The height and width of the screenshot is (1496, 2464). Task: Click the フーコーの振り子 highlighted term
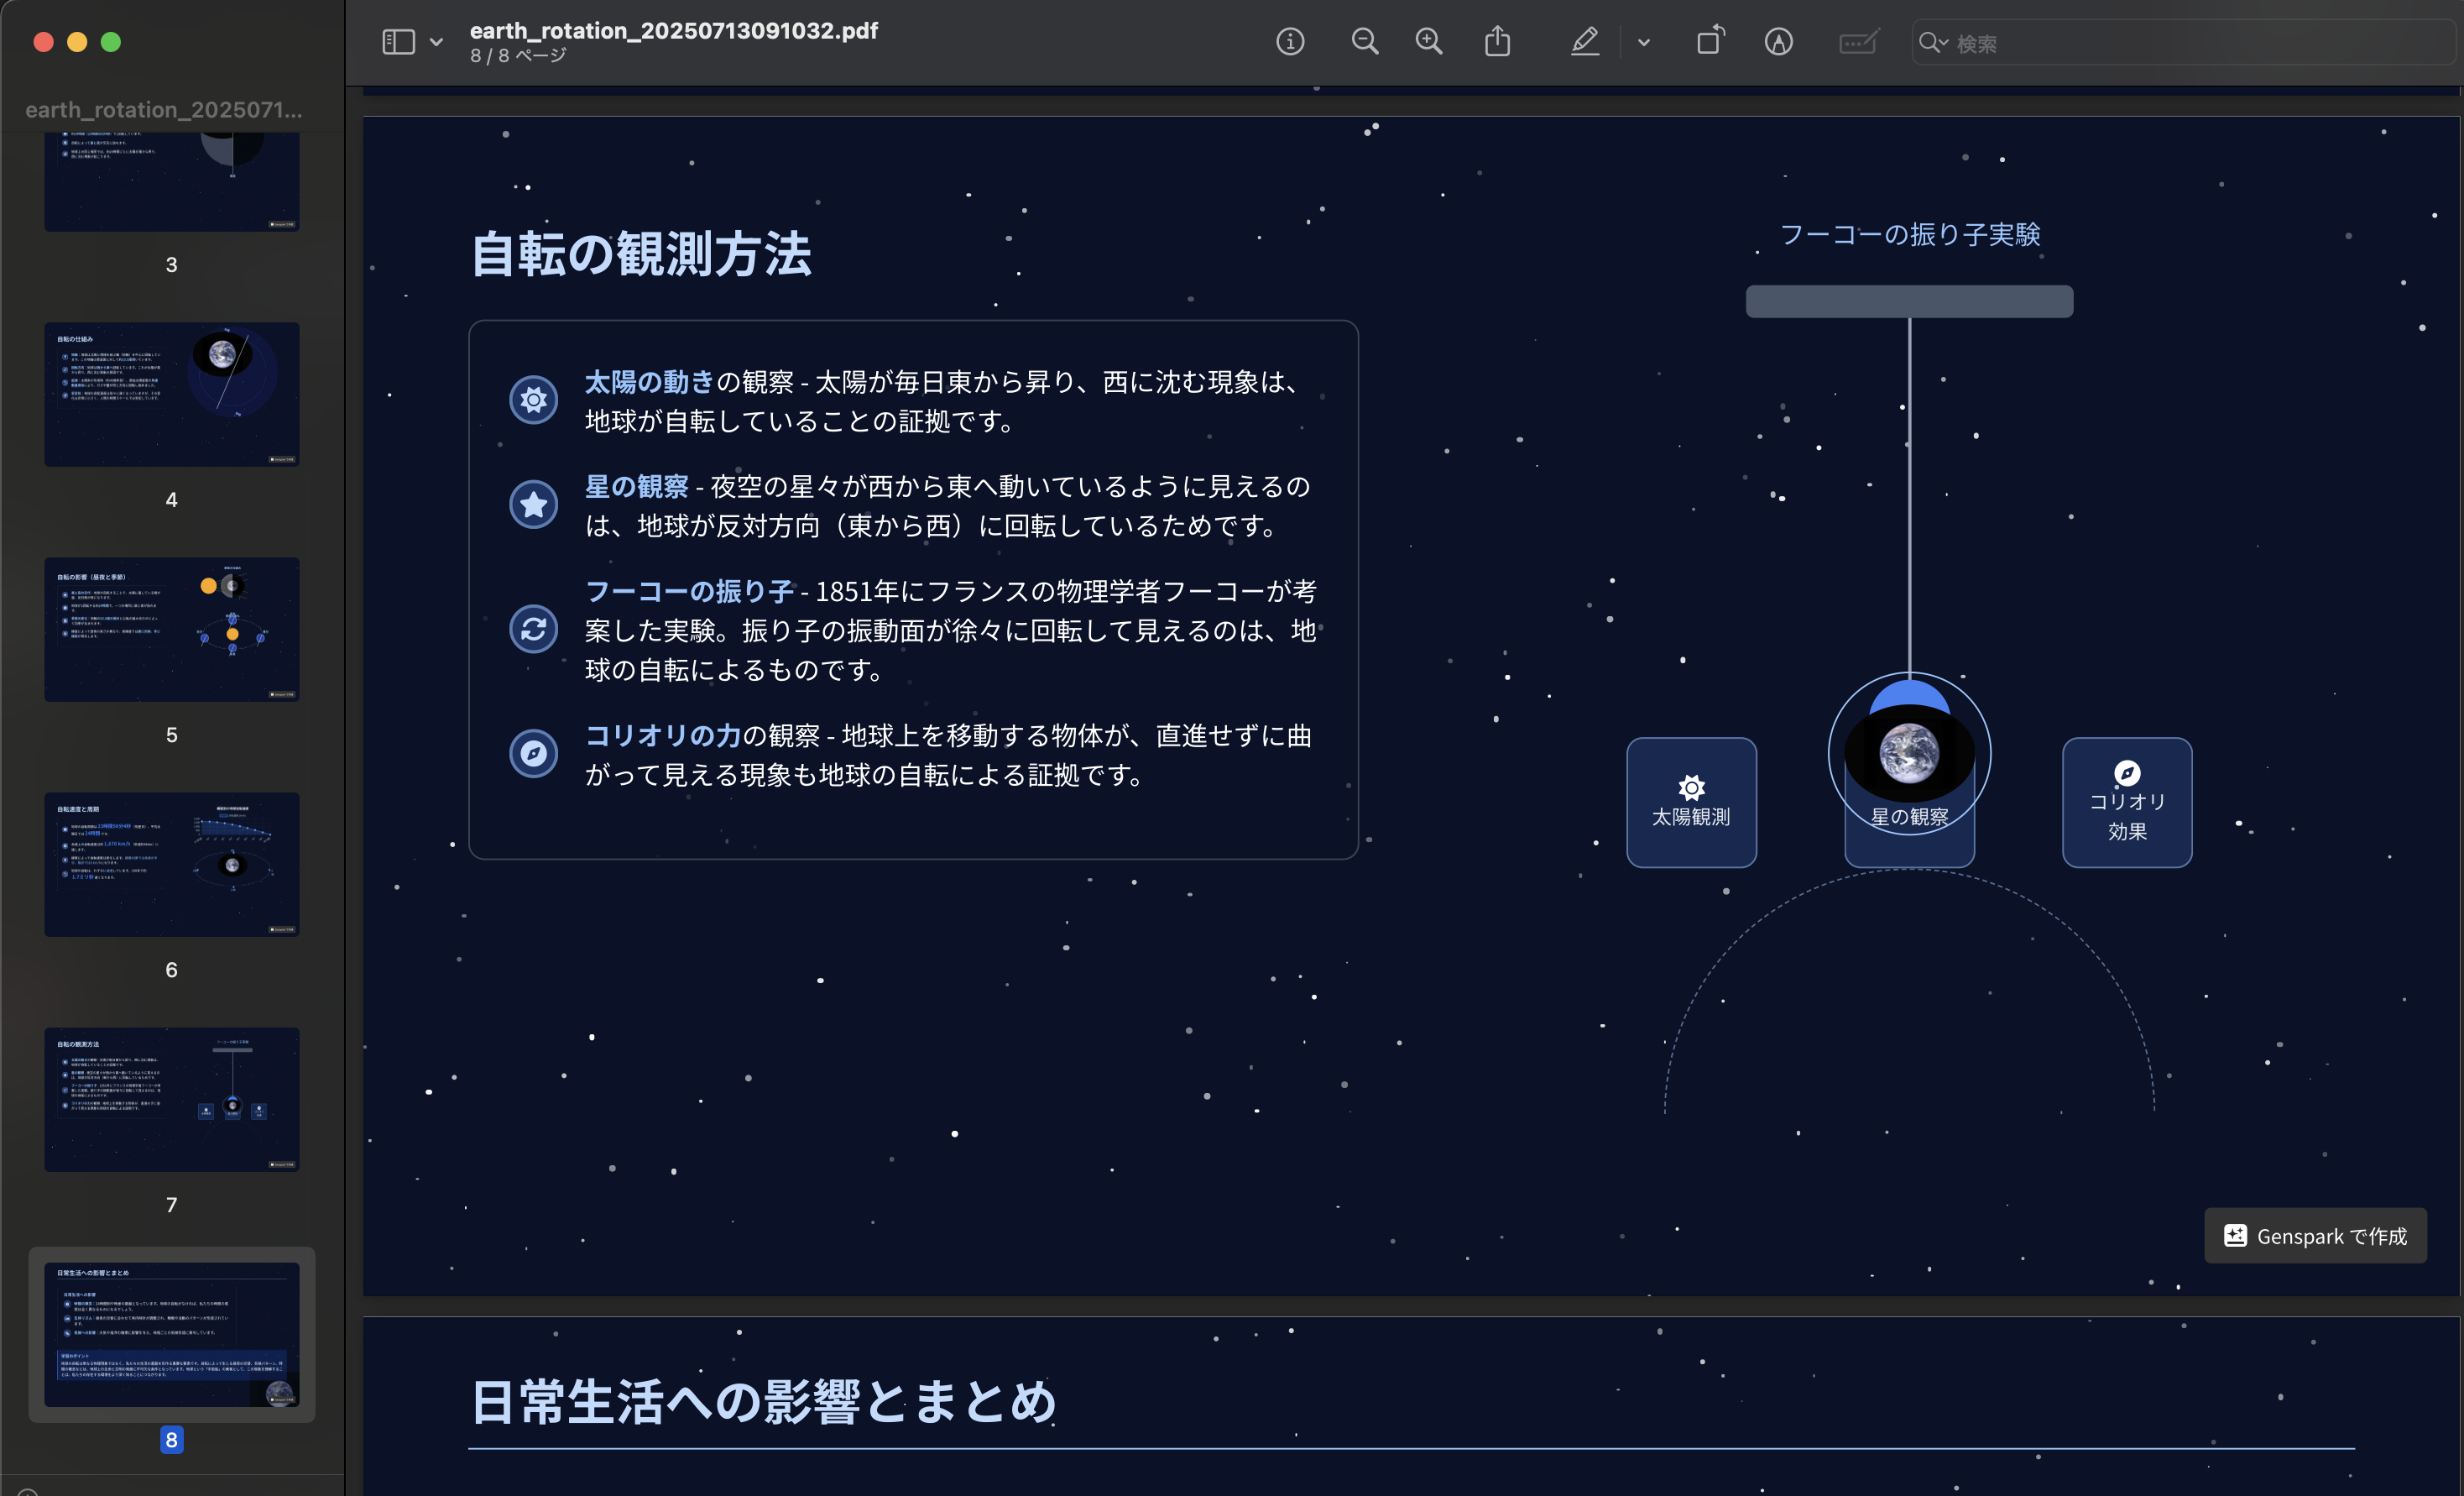coord(690,591)
